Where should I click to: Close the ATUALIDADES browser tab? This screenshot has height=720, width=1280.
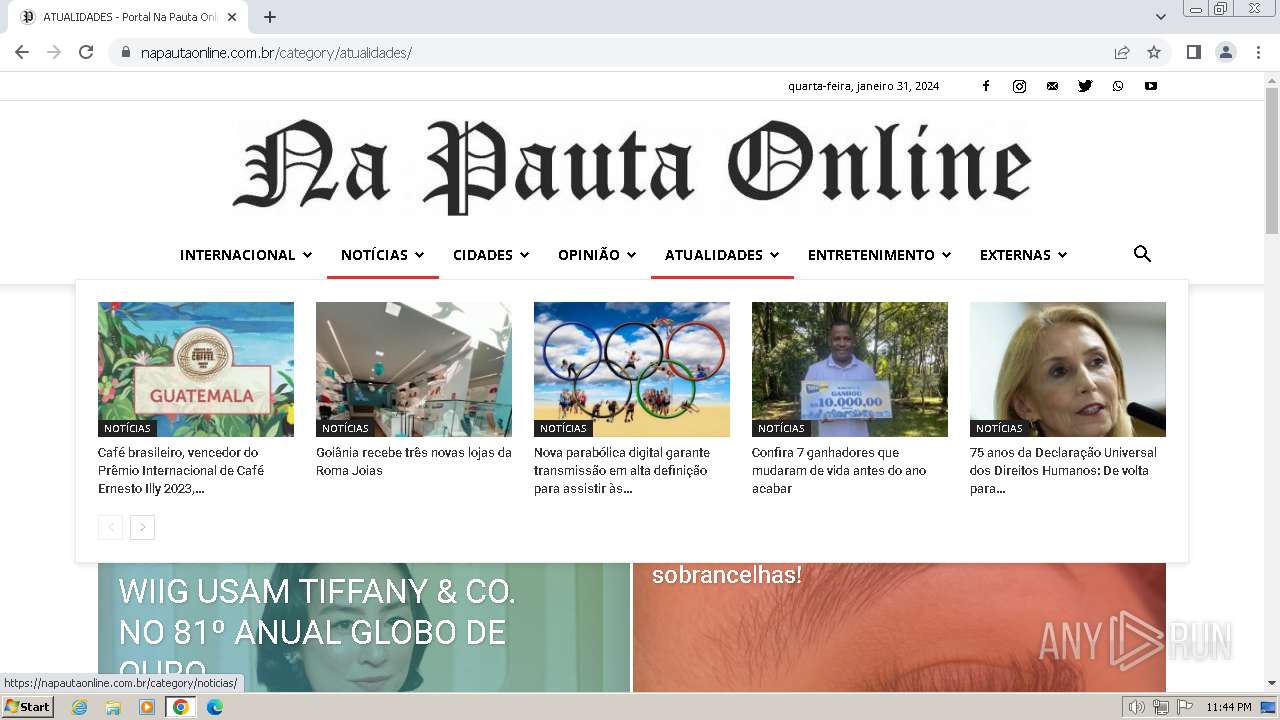pos(232,17)
